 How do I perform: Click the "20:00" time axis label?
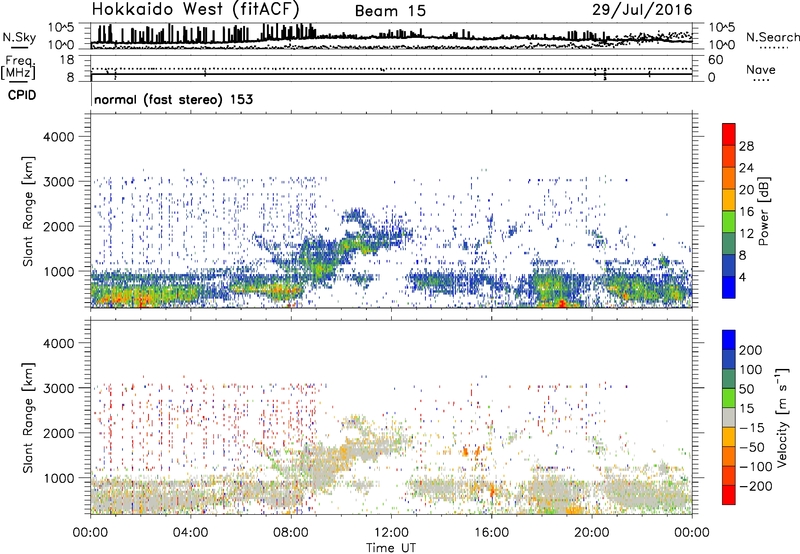coord(592,533)
